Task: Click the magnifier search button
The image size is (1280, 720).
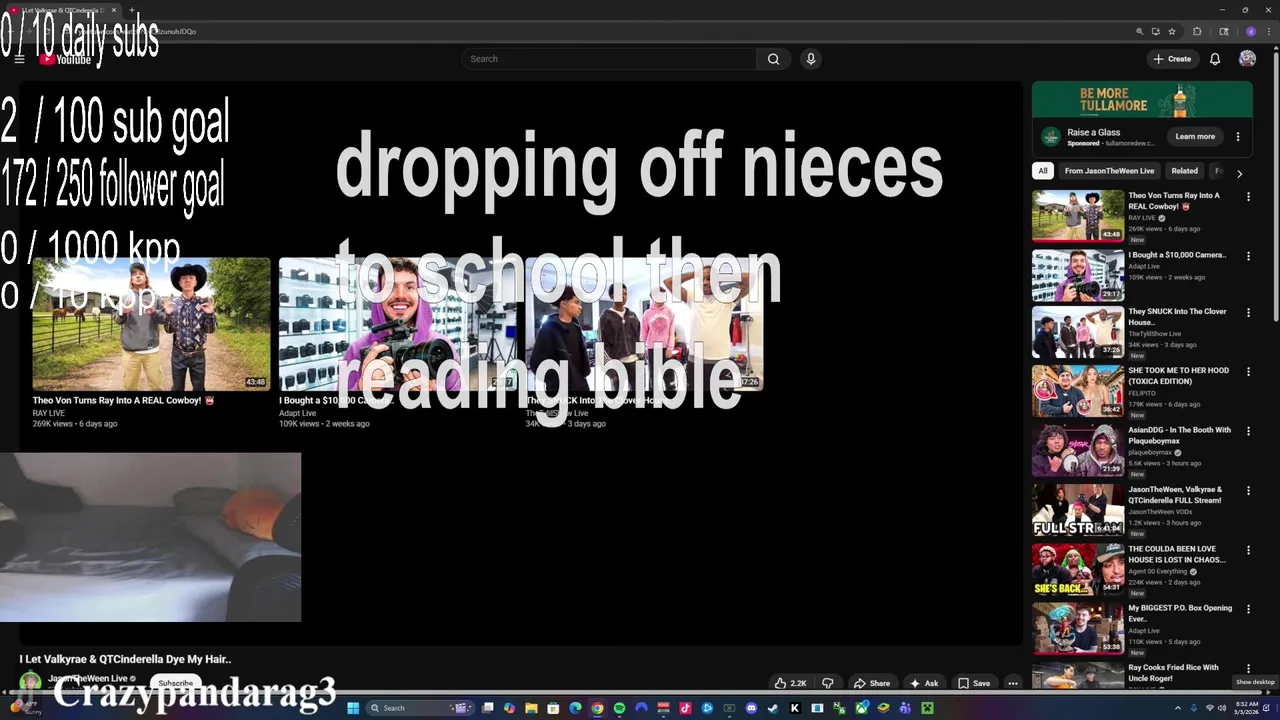Action: tap(773, 59)
